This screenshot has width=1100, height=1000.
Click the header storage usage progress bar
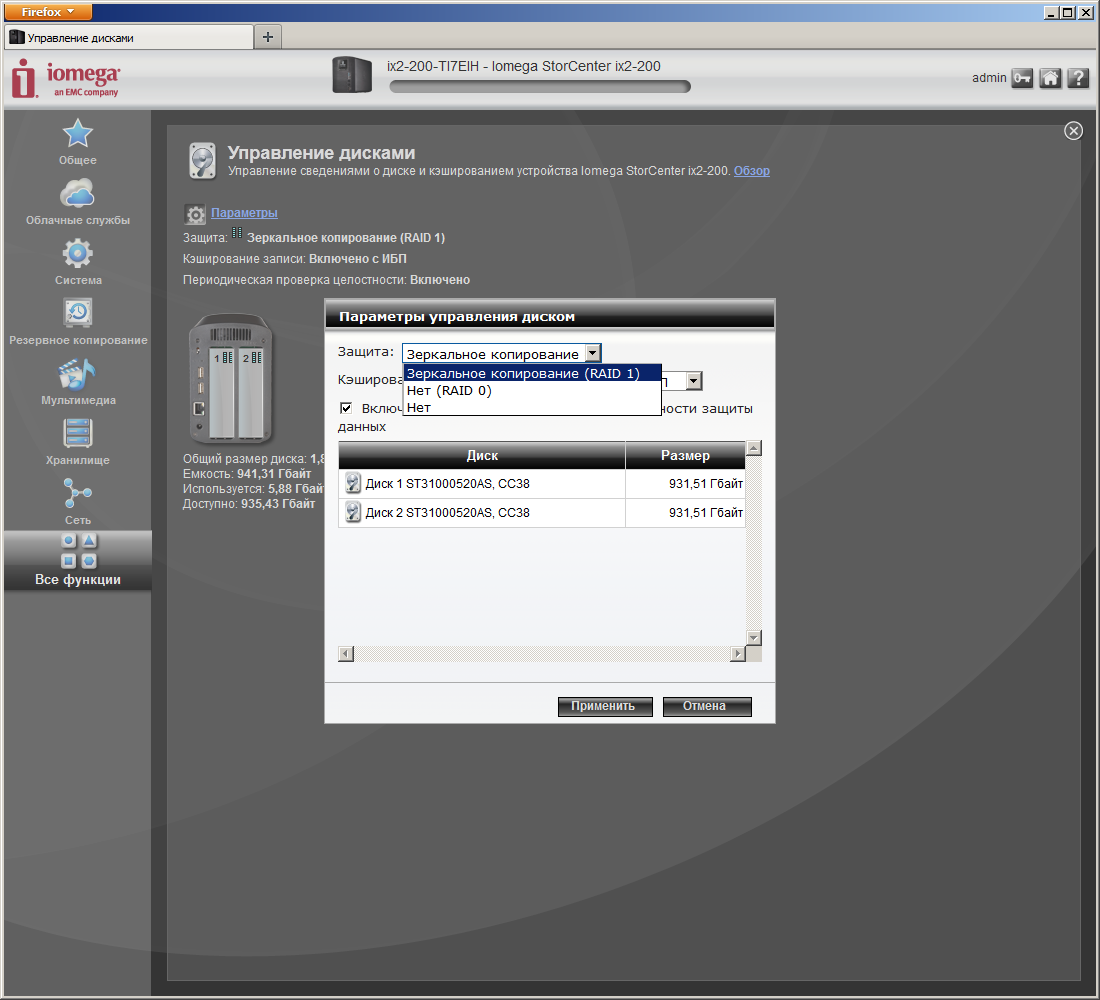coord(540,86)
